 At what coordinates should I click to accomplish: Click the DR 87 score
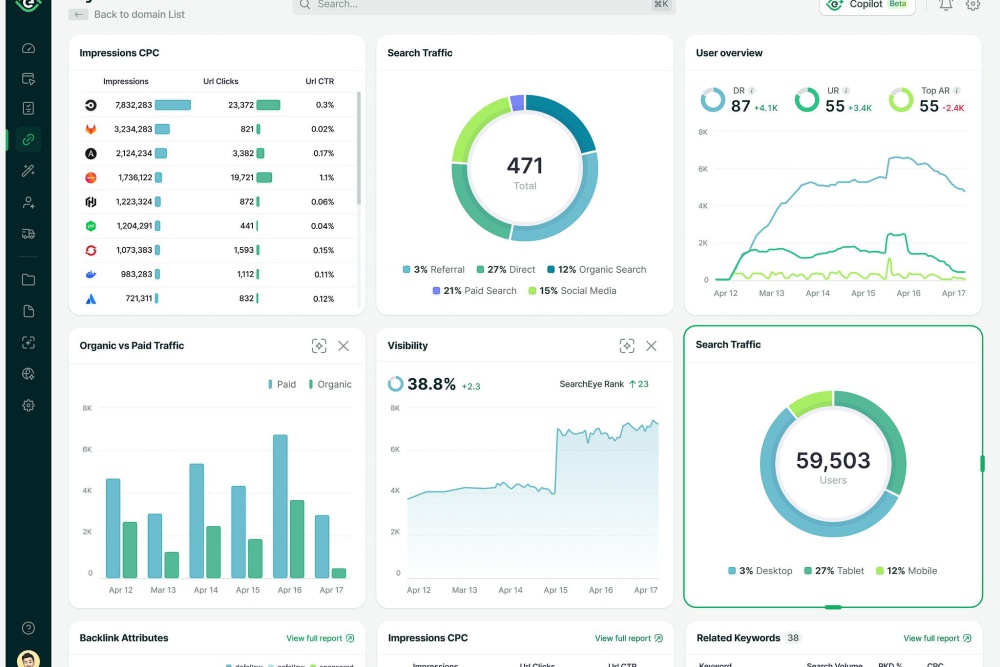click(740, 106)
